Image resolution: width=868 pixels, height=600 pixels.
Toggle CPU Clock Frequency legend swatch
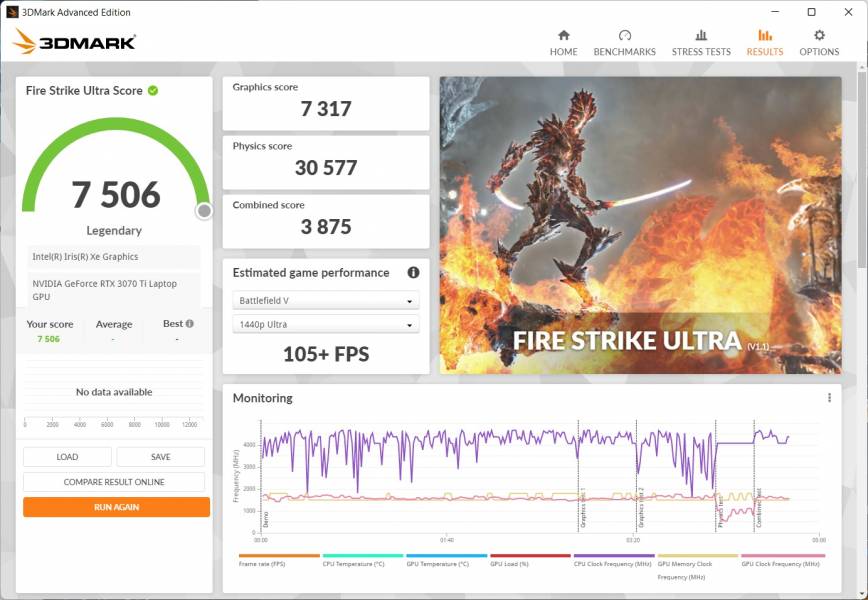(x=614, y=555)
